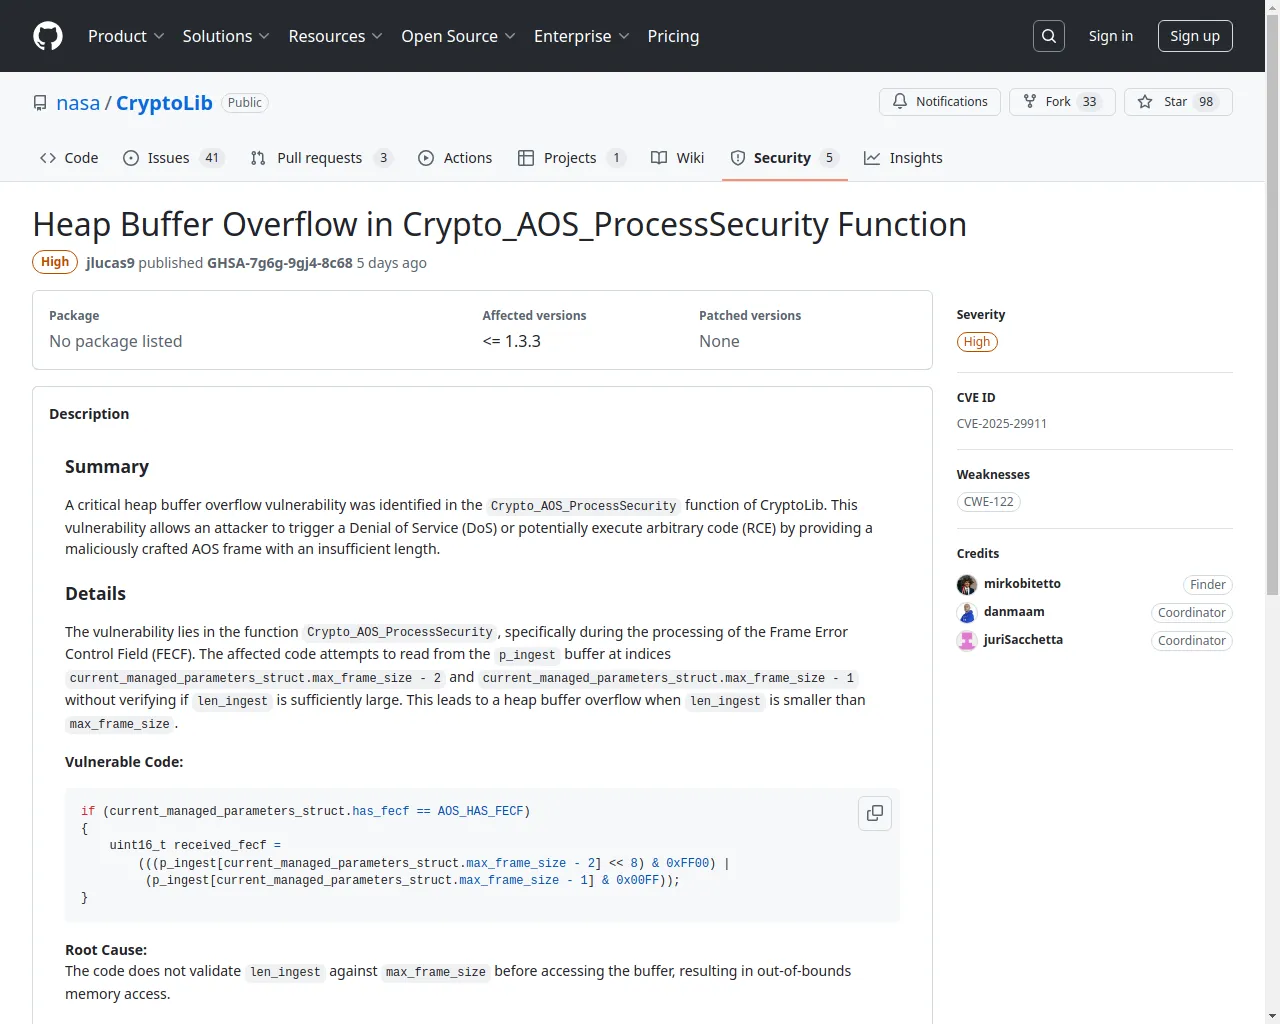The image size is (1280, 1024).
Task: Click the CVE-2025-29911 identifier
Action: pos(1002,424)
